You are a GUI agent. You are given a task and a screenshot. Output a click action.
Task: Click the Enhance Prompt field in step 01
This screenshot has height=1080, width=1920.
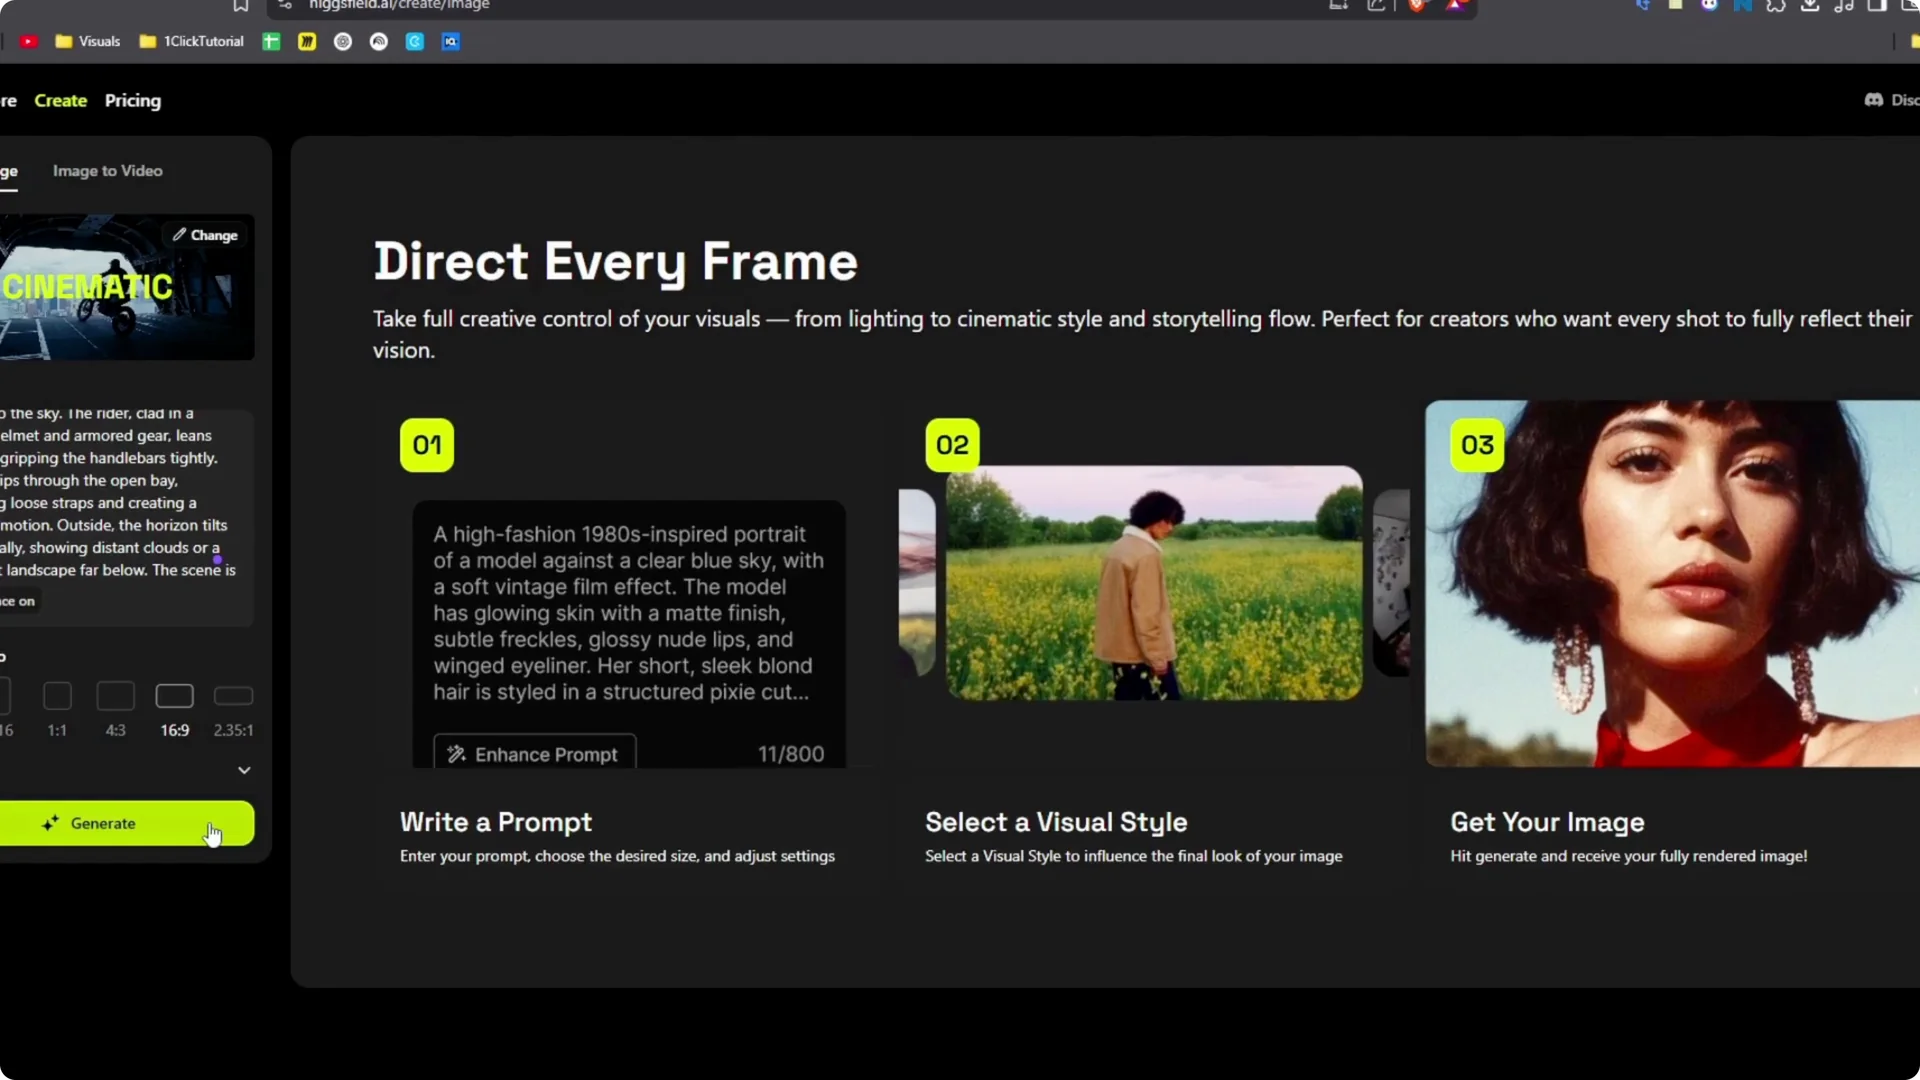click(x=534, y=753)
